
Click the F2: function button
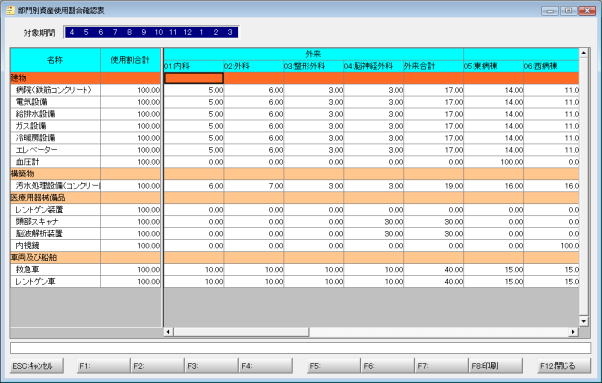coord(158,366)
